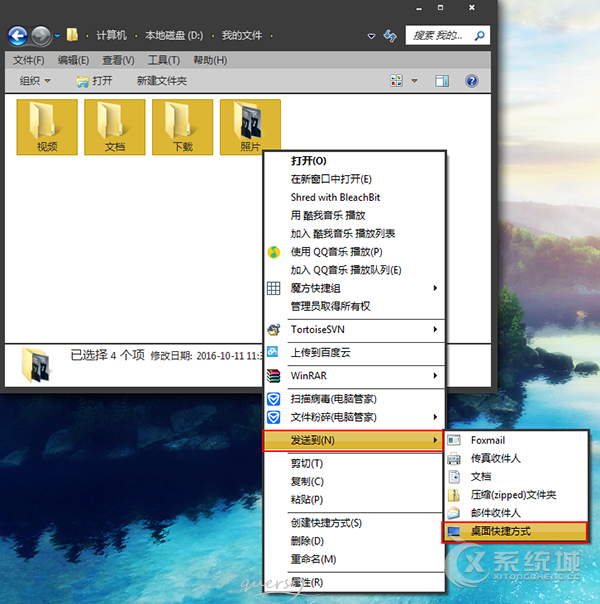Click 新建文件夹 button
Image resolution: width=600 pixels, height=604 pixels.
pyautogui.click(x=162, y=81)
